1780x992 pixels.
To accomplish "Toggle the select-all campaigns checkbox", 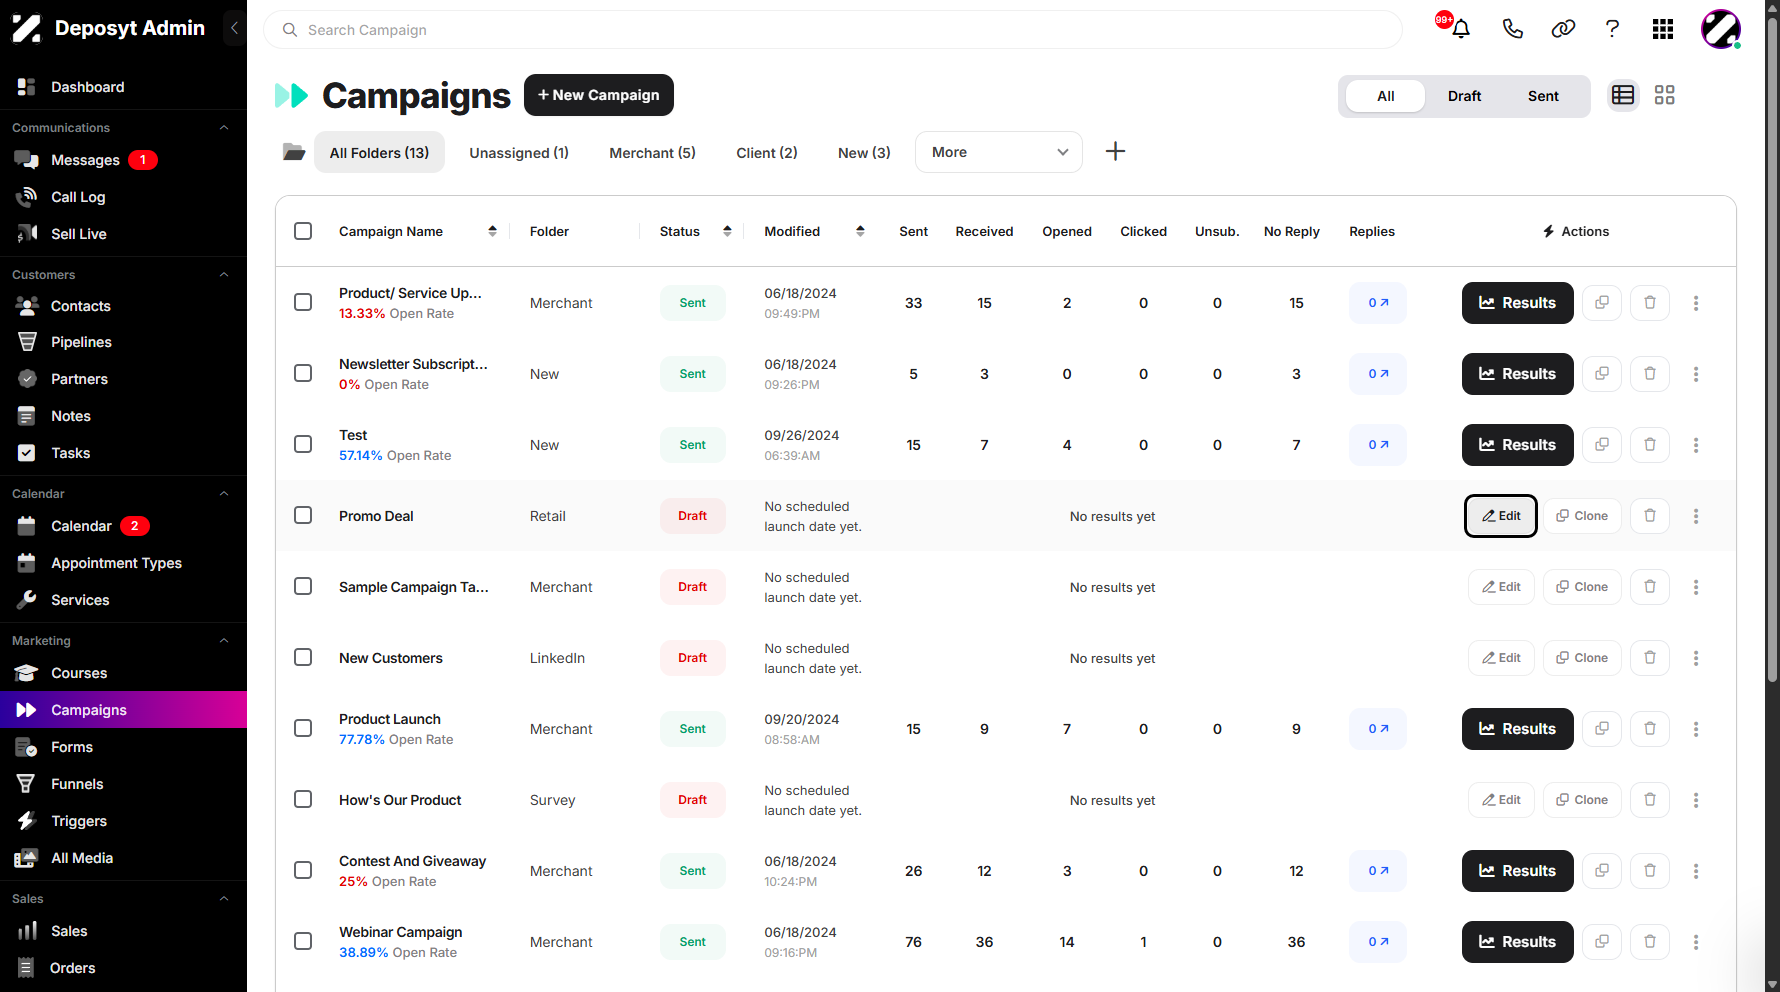I will [303, 231].
